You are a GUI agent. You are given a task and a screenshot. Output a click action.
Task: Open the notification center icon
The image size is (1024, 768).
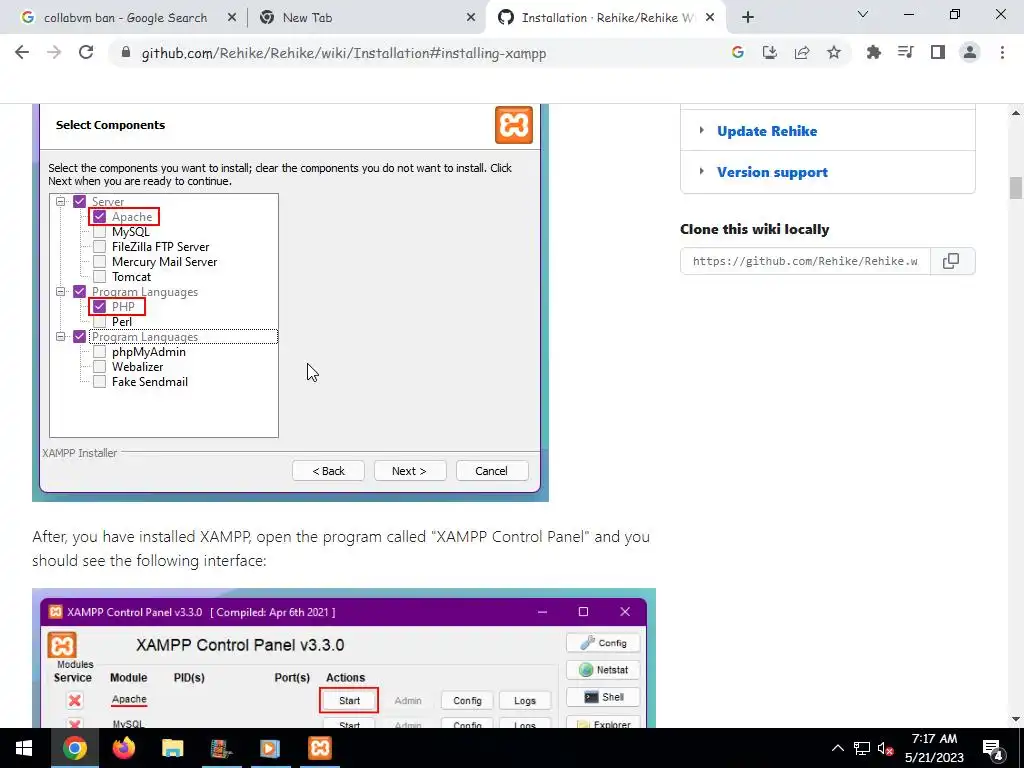[993, 749]
